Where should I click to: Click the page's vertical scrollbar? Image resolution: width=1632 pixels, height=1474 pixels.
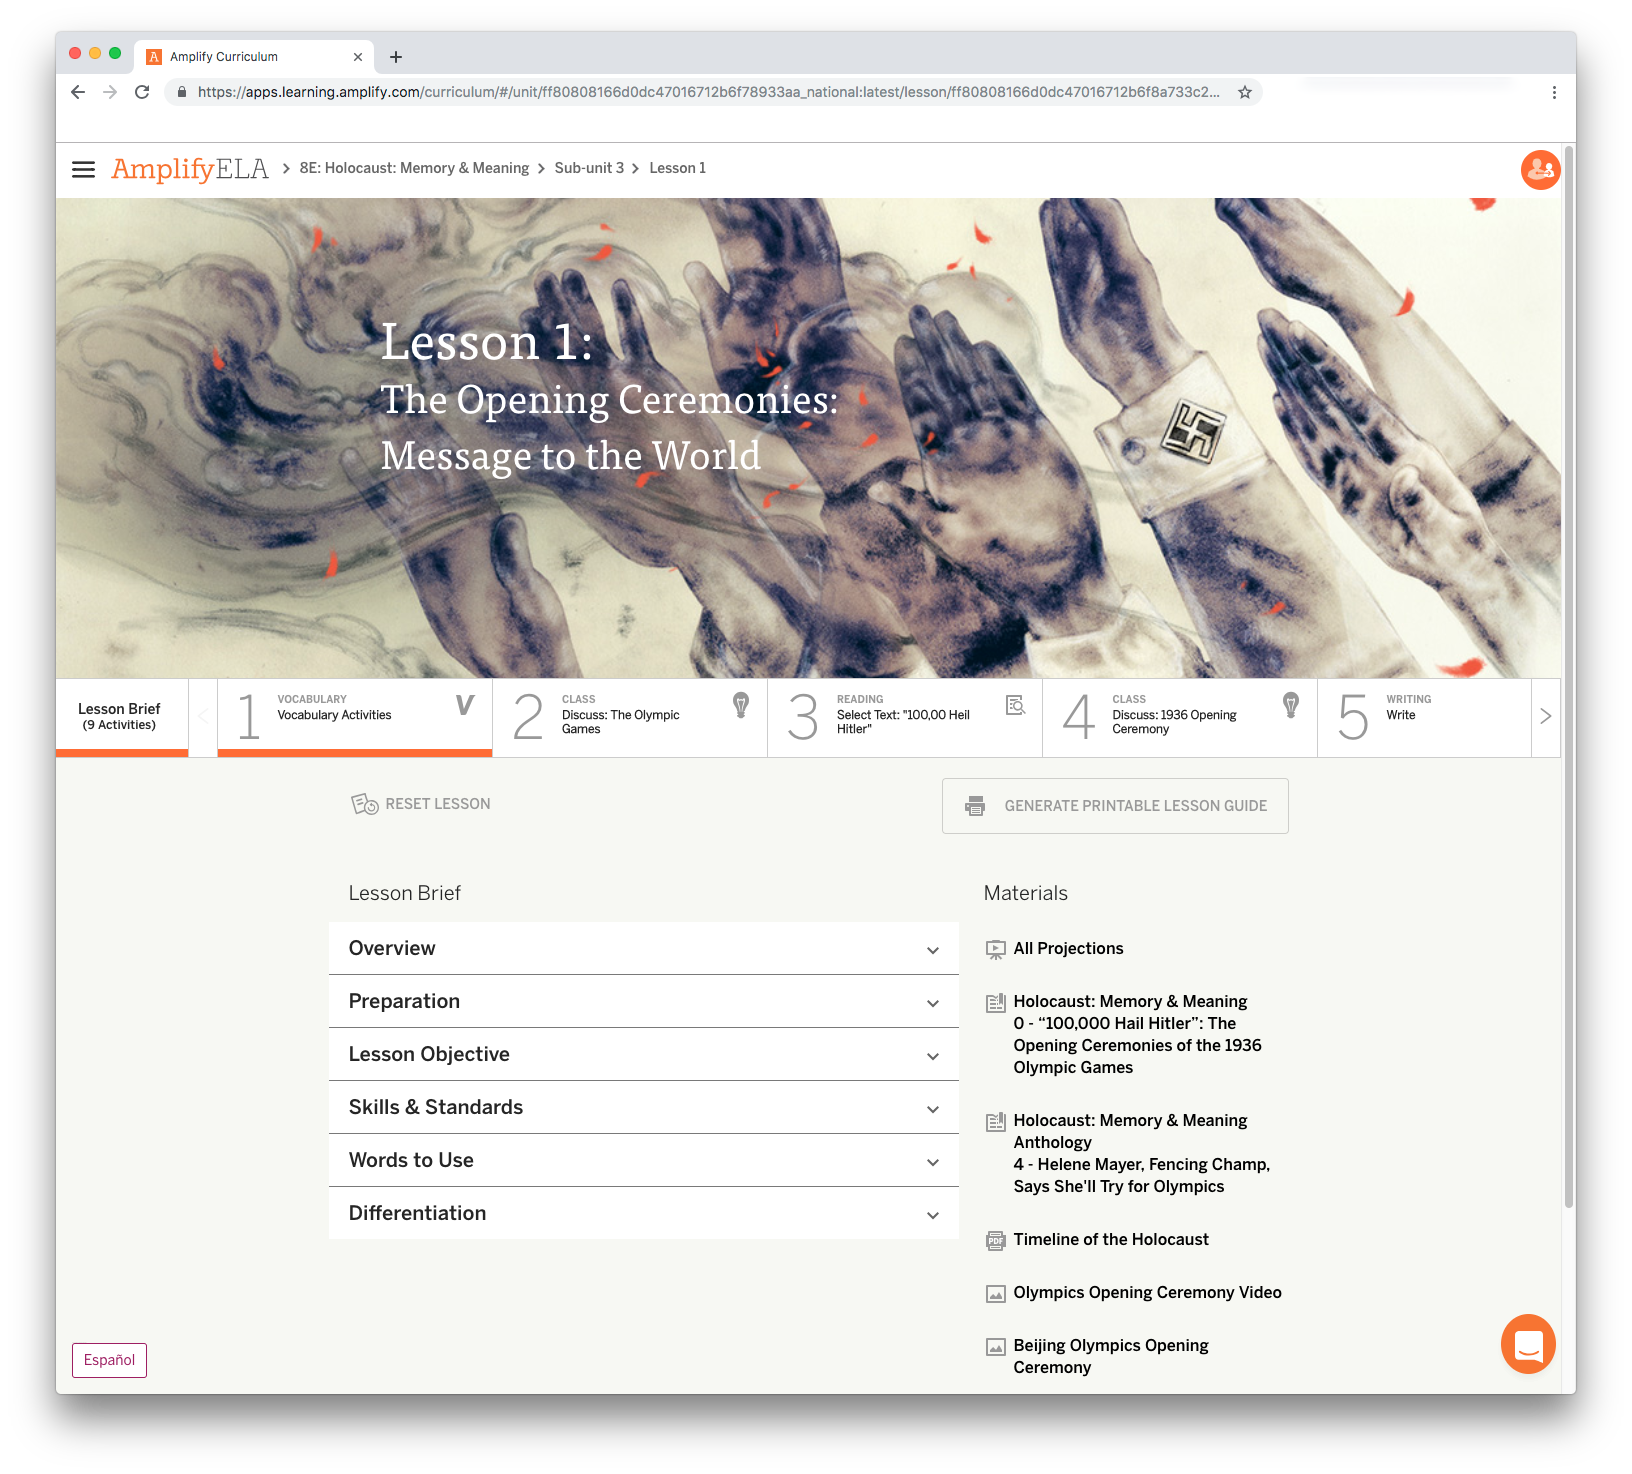point(1568,700)
